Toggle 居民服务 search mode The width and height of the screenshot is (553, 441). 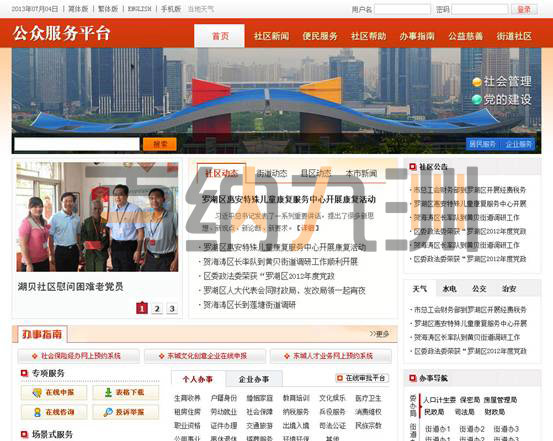coord(482,144)
